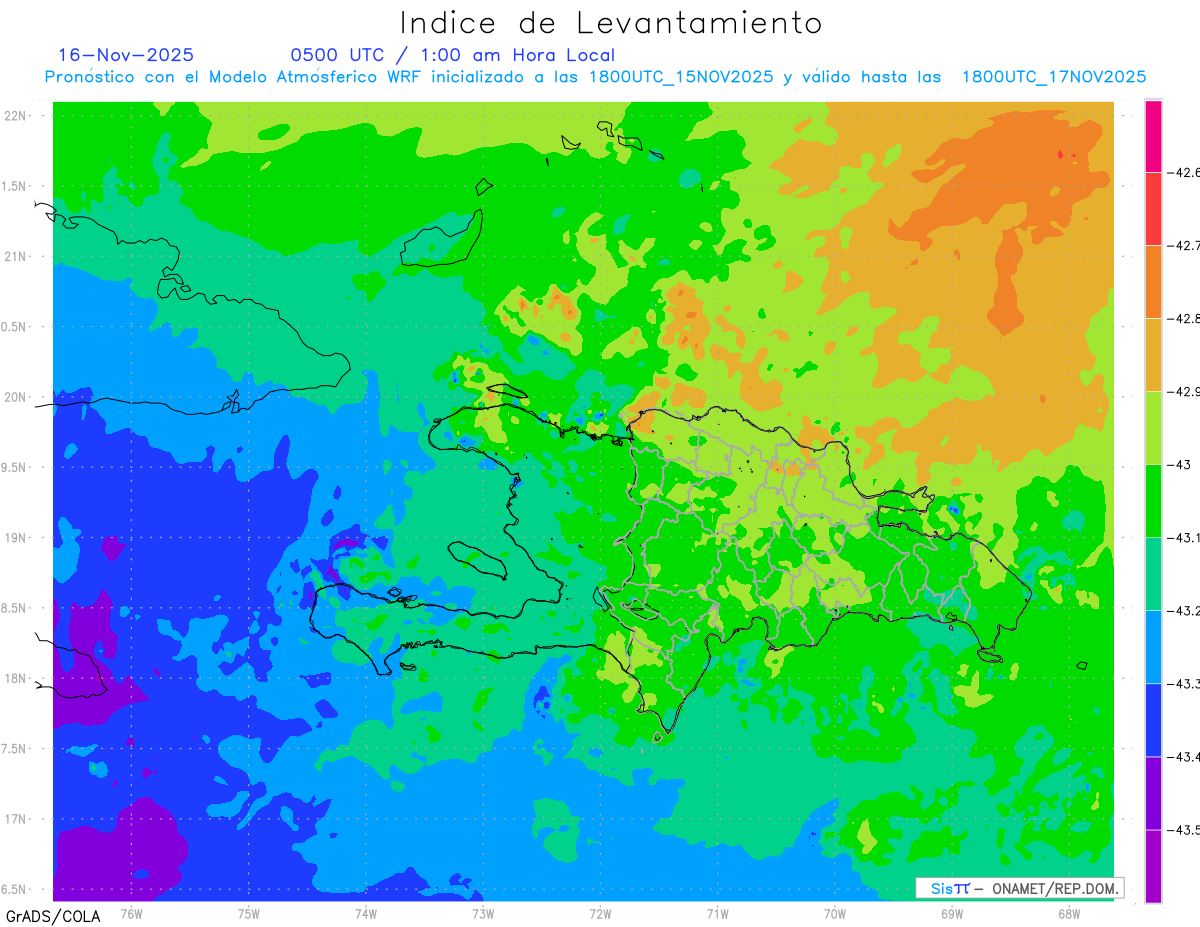The image size is (1200, 927).
Task: Click the legend value "-43.4"
Action: pyautogui.click(x=1186, y=757)
